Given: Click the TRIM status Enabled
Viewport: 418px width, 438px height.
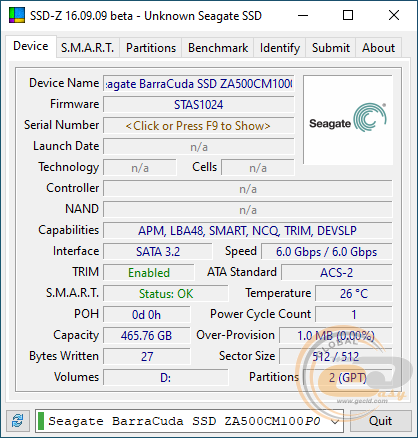Looking at the screenshot, I should (149, 273).
